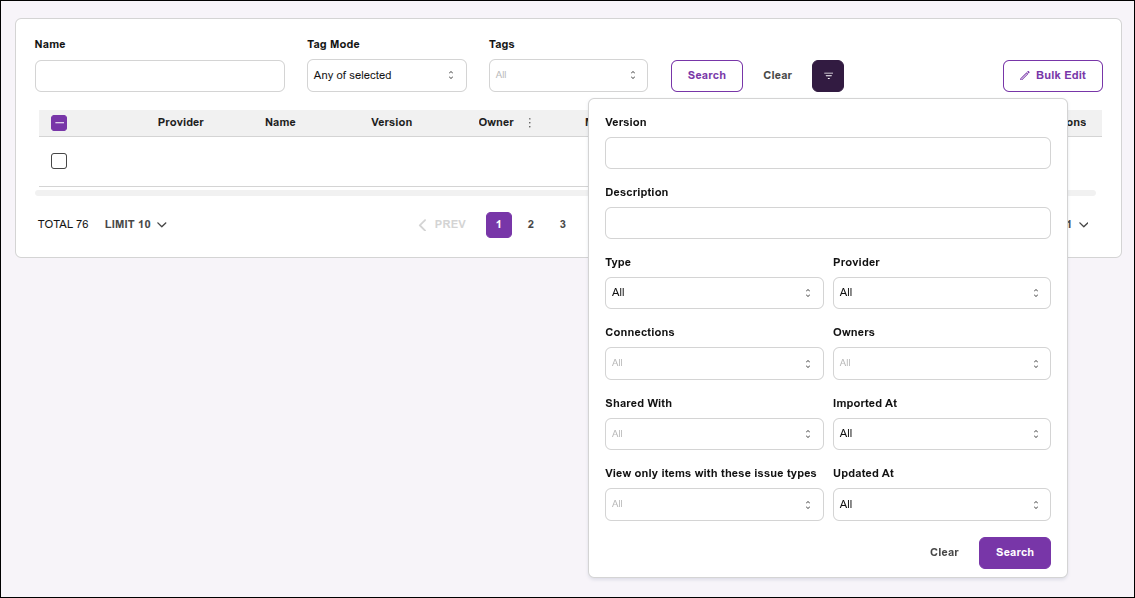
Task: Toggle the select-all header checkbox
Action: pyautogui.click(x=59, y=123)
